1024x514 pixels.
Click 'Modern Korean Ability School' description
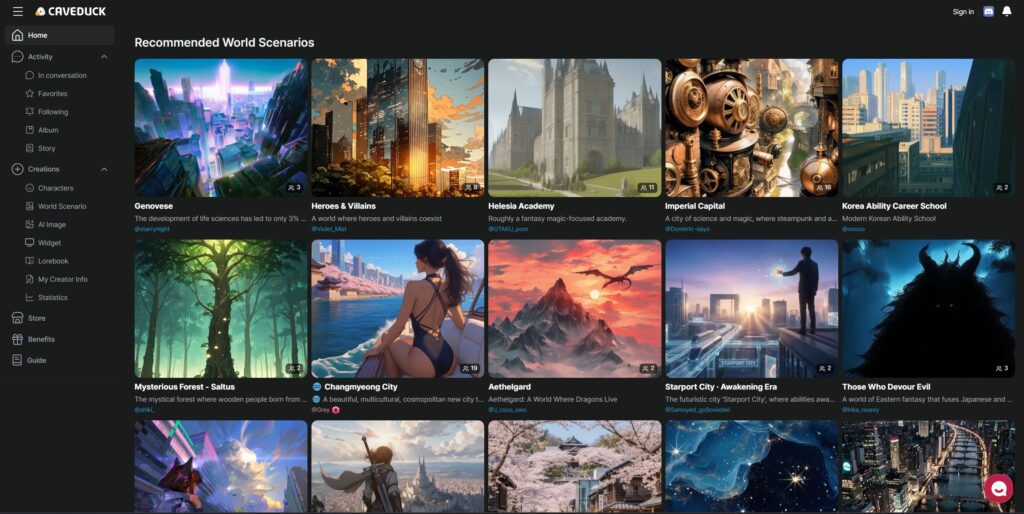point(889,218)
